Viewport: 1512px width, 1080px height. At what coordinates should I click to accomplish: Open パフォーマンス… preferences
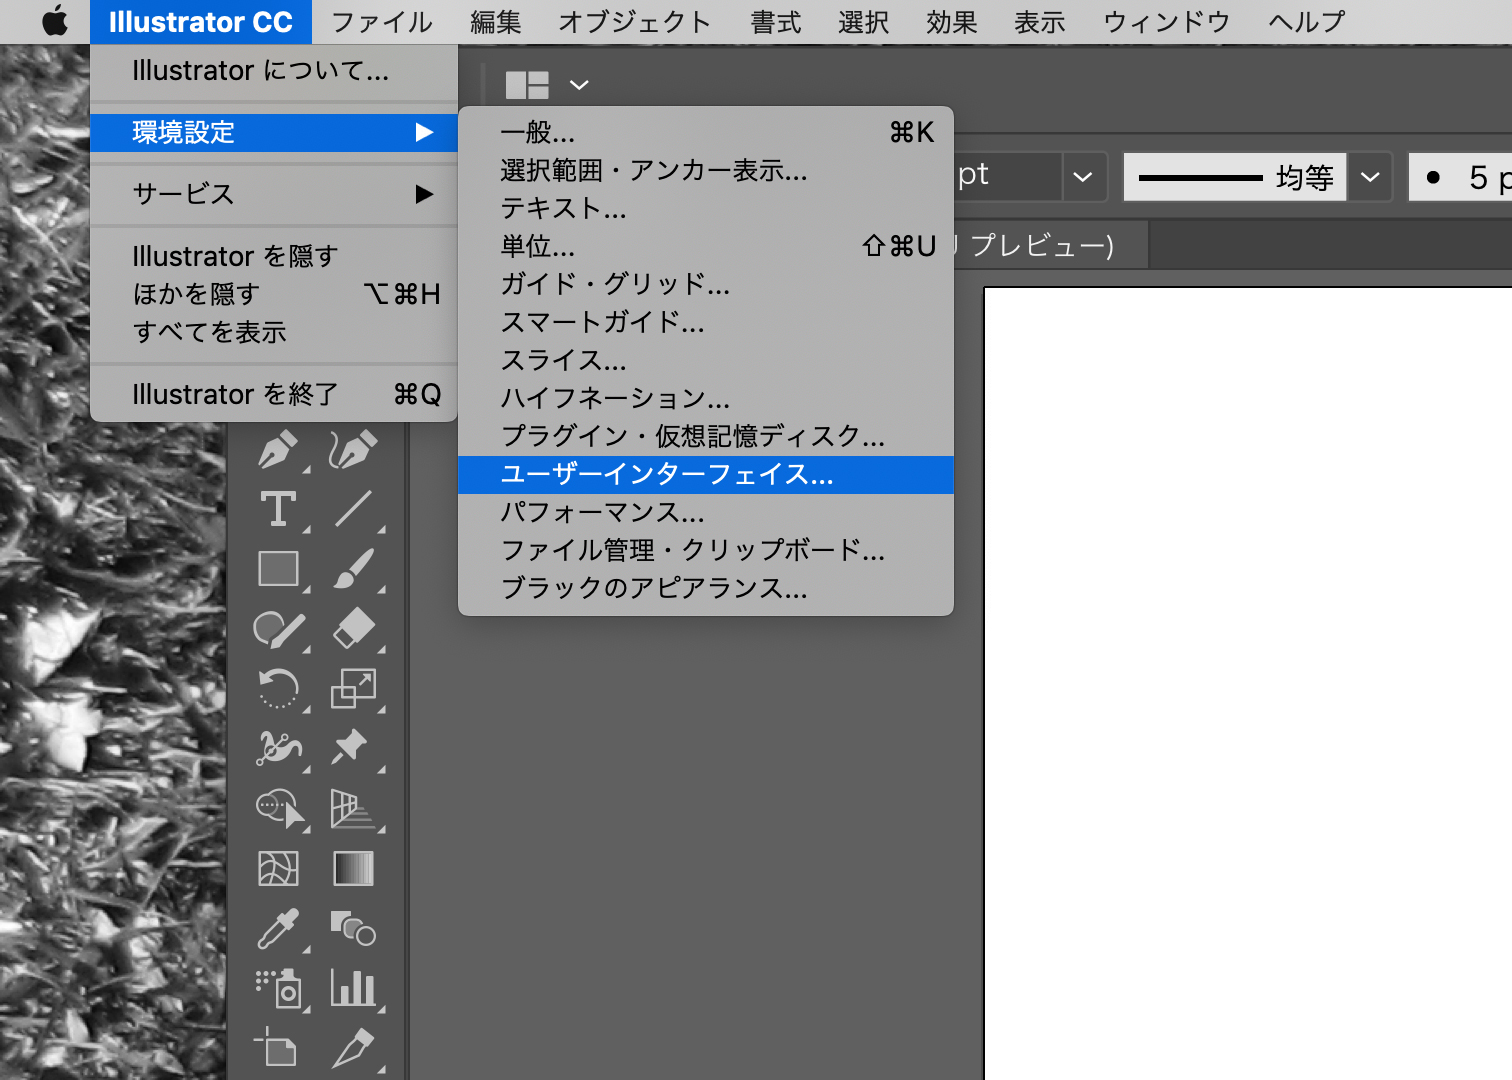click(706, 512)
